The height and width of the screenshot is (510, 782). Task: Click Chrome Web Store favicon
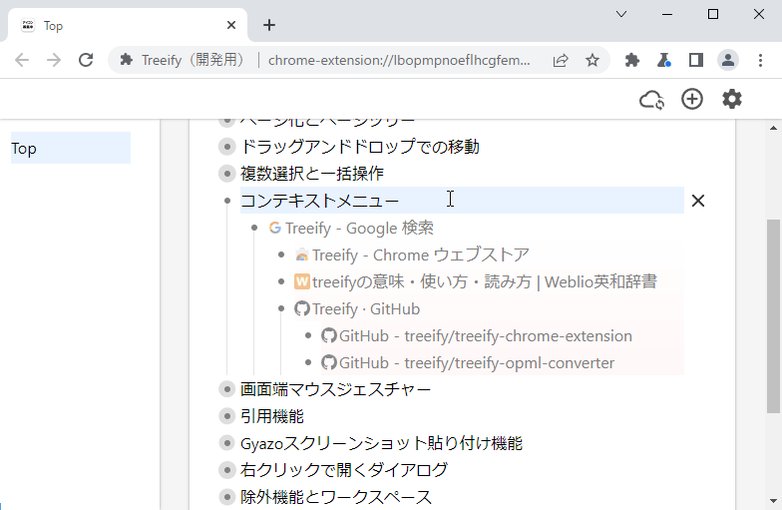[x=302, y=255]
